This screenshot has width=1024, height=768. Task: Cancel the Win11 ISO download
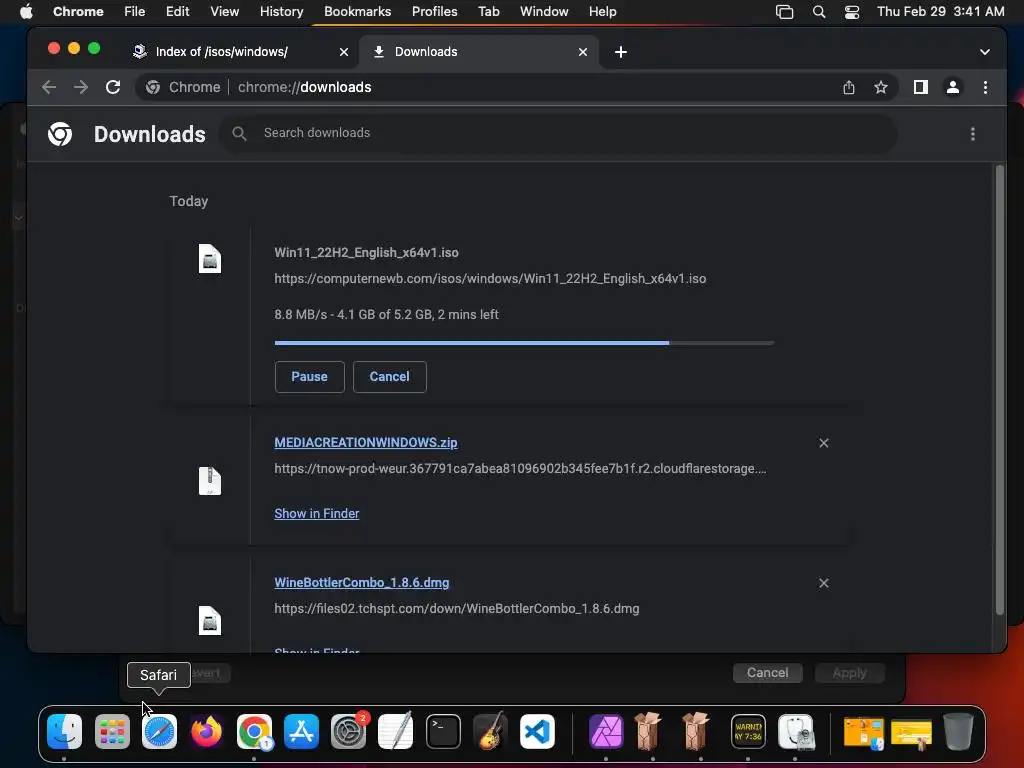click(389, 377)
